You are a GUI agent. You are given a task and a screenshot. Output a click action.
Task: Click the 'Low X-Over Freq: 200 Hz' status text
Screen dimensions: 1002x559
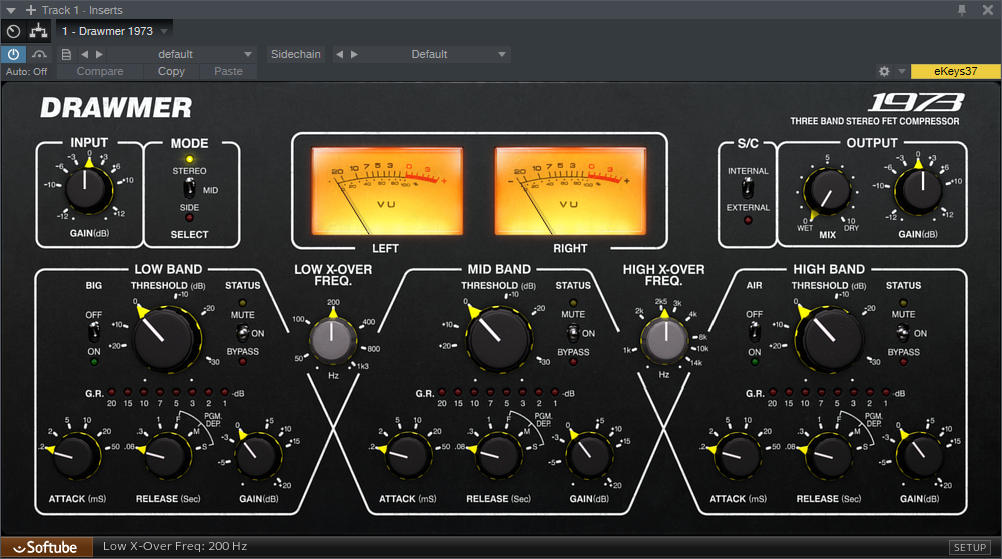point(175,546)
